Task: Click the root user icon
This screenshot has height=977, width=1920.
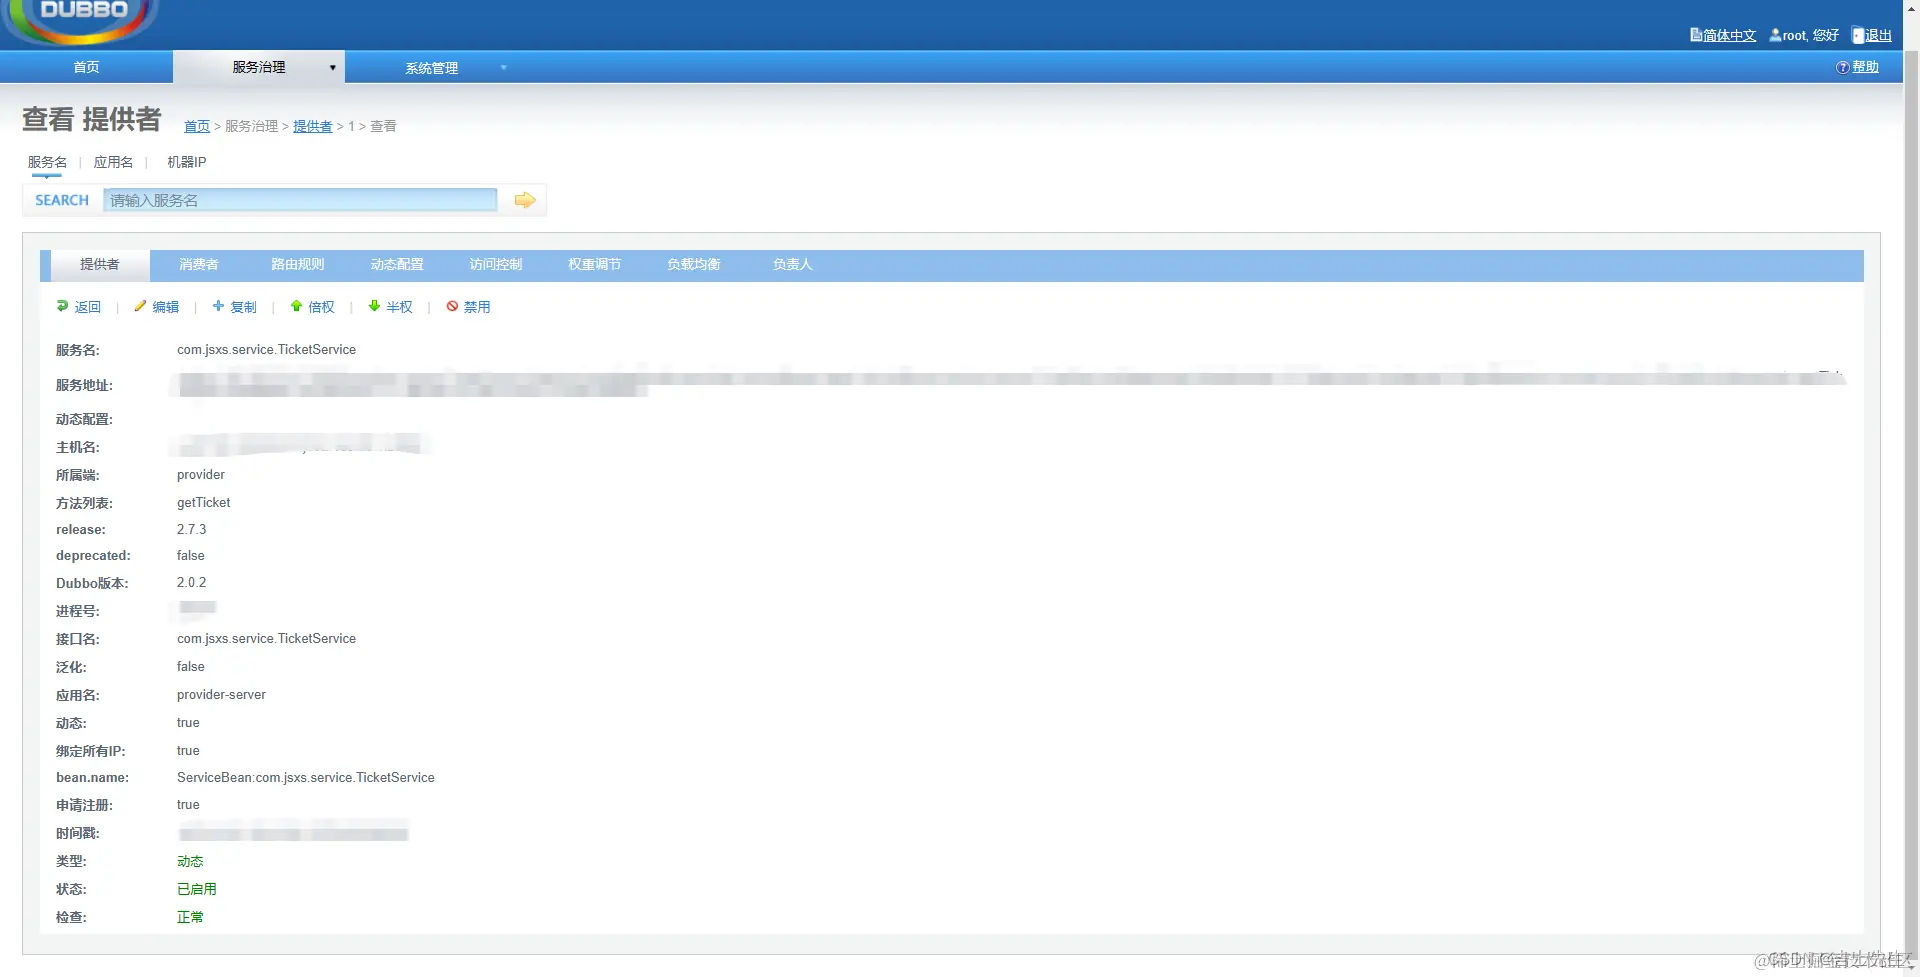Action: pos(1775,35)
